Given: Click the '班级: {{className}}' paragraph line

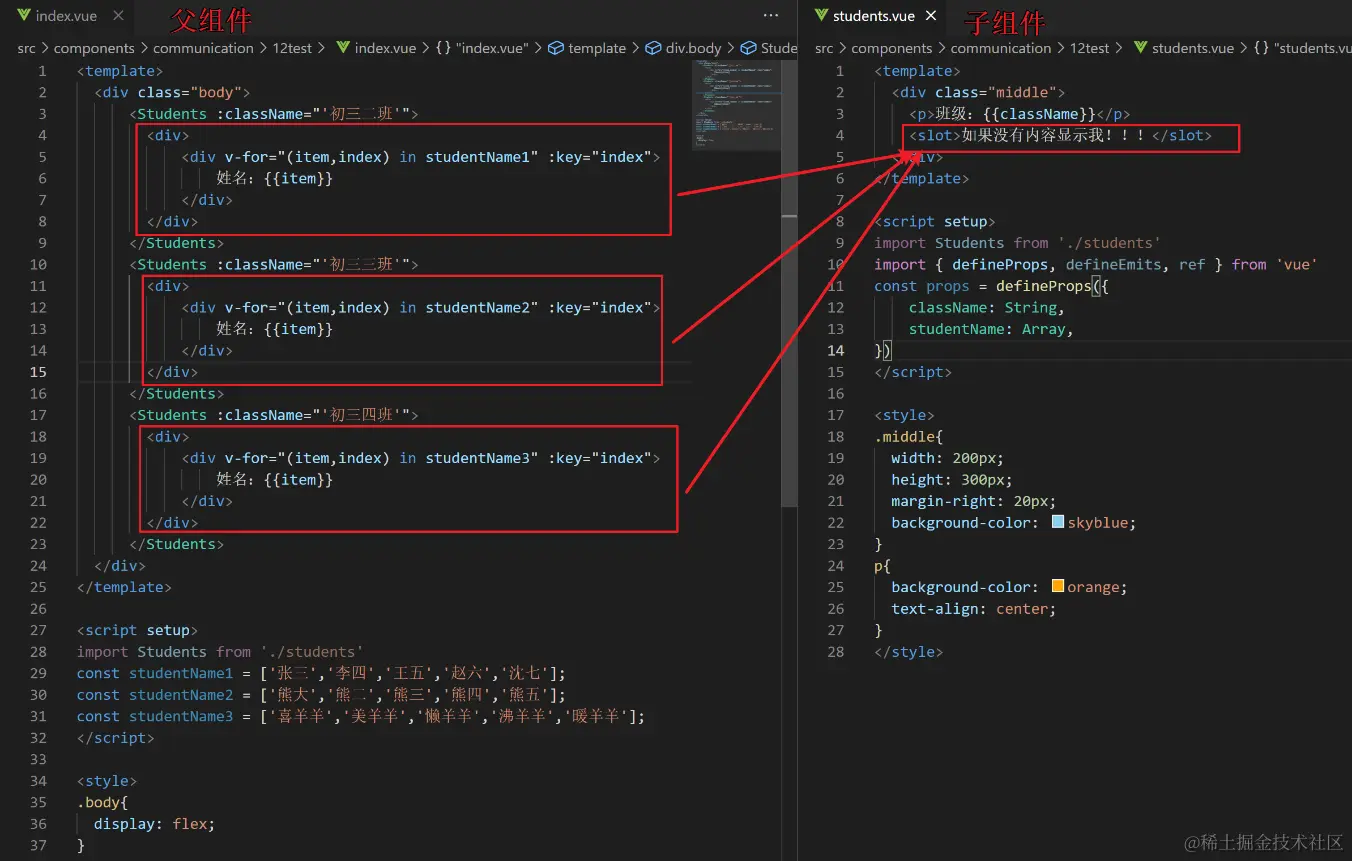Looking at the screenshot, I should [1019, 114].
